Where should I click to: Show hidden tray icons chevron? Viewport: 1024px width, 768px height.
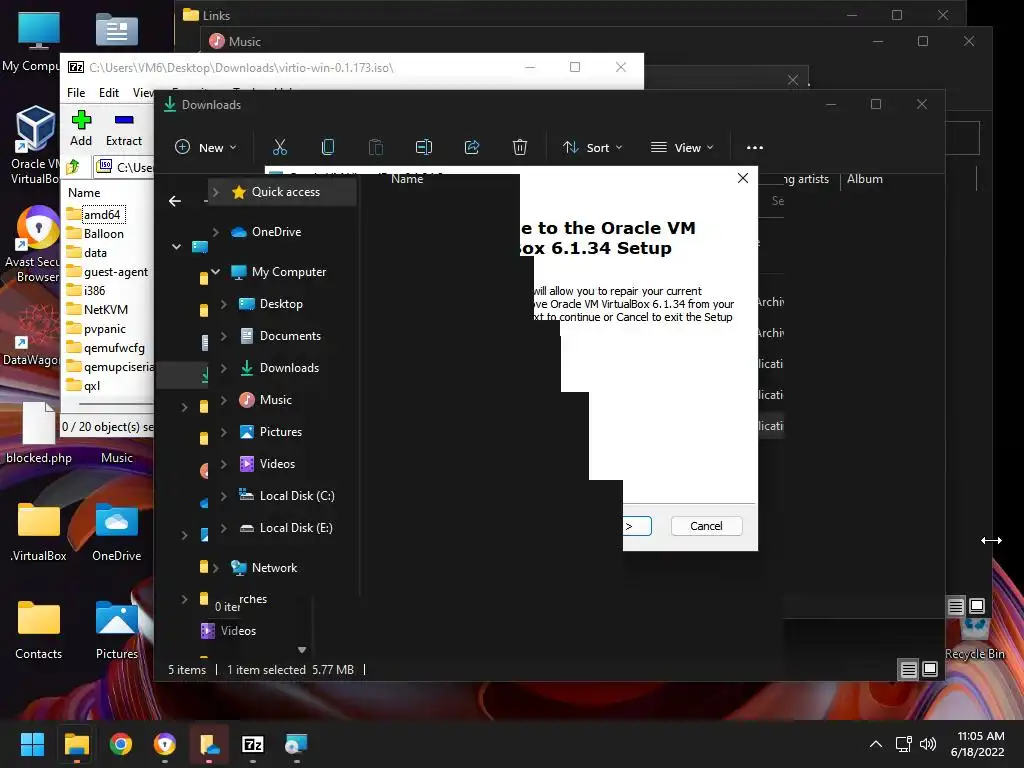point(876,744)
